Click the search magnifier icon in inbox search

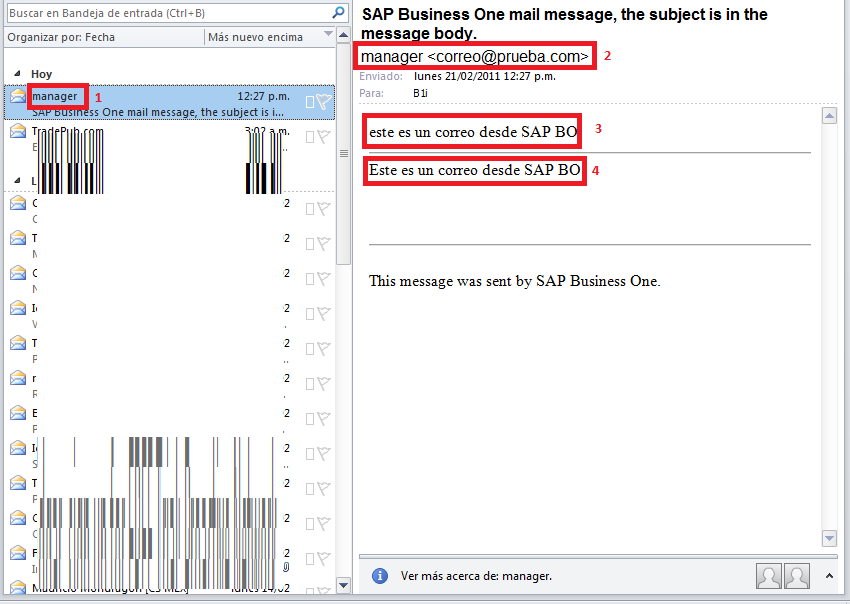pos(338,12)
